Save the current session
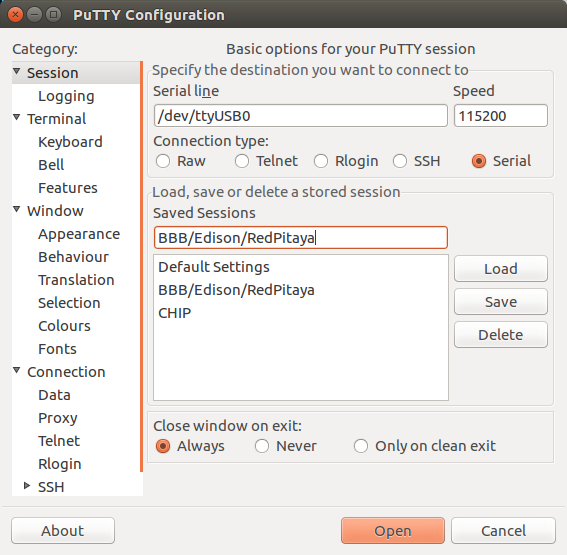The width and height of the screenshot is (567, 555). pyautogui.click(x=501, y=302)
